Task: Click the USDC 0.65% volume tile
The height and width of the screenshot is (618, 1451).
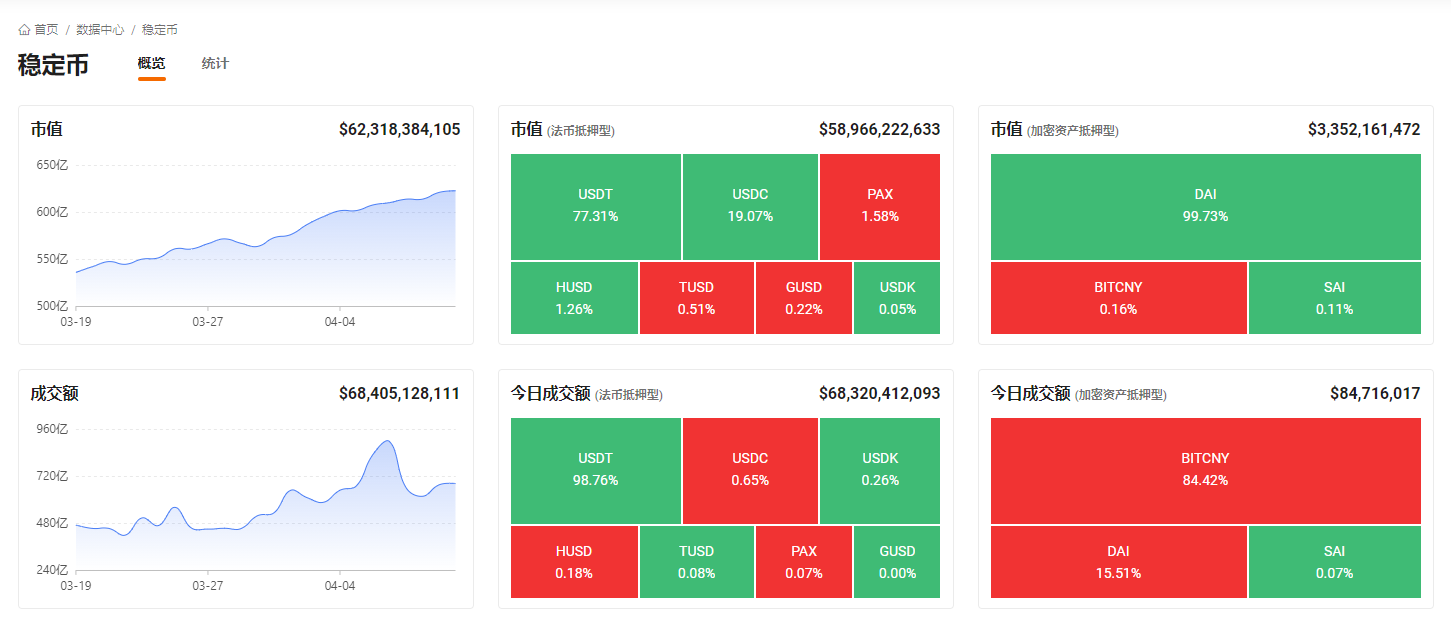Action: click(x=750, y=470)
